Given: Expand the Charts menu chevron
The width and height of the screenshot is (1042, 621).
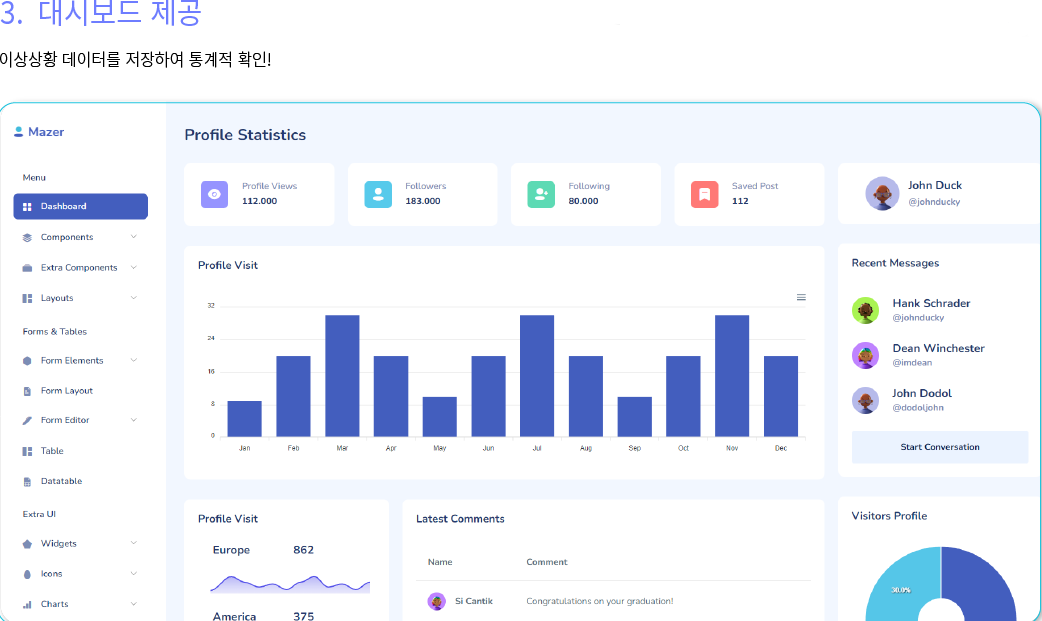Looking at the screenshot, I should tap(134, 604).
